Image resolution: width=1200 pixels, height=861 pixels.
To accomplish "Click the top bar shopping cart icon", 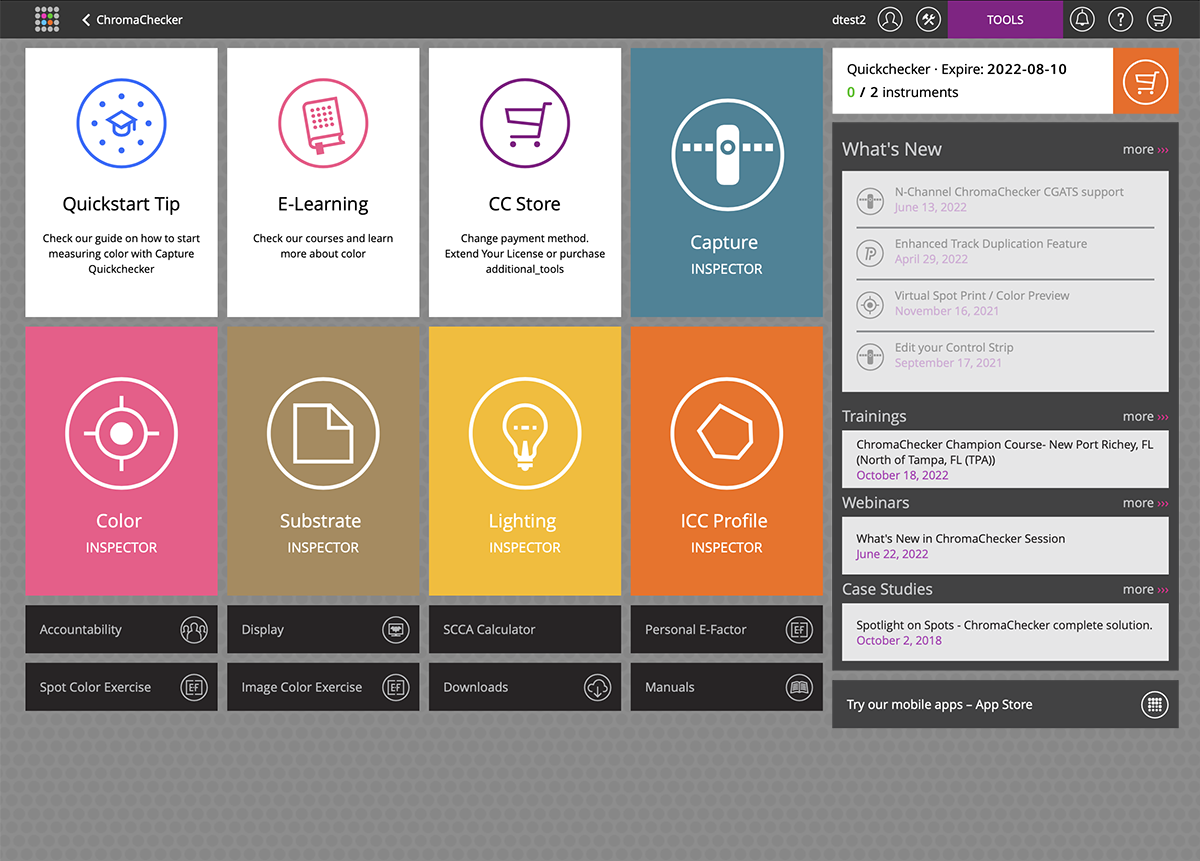I will (x=1159, y=19).
